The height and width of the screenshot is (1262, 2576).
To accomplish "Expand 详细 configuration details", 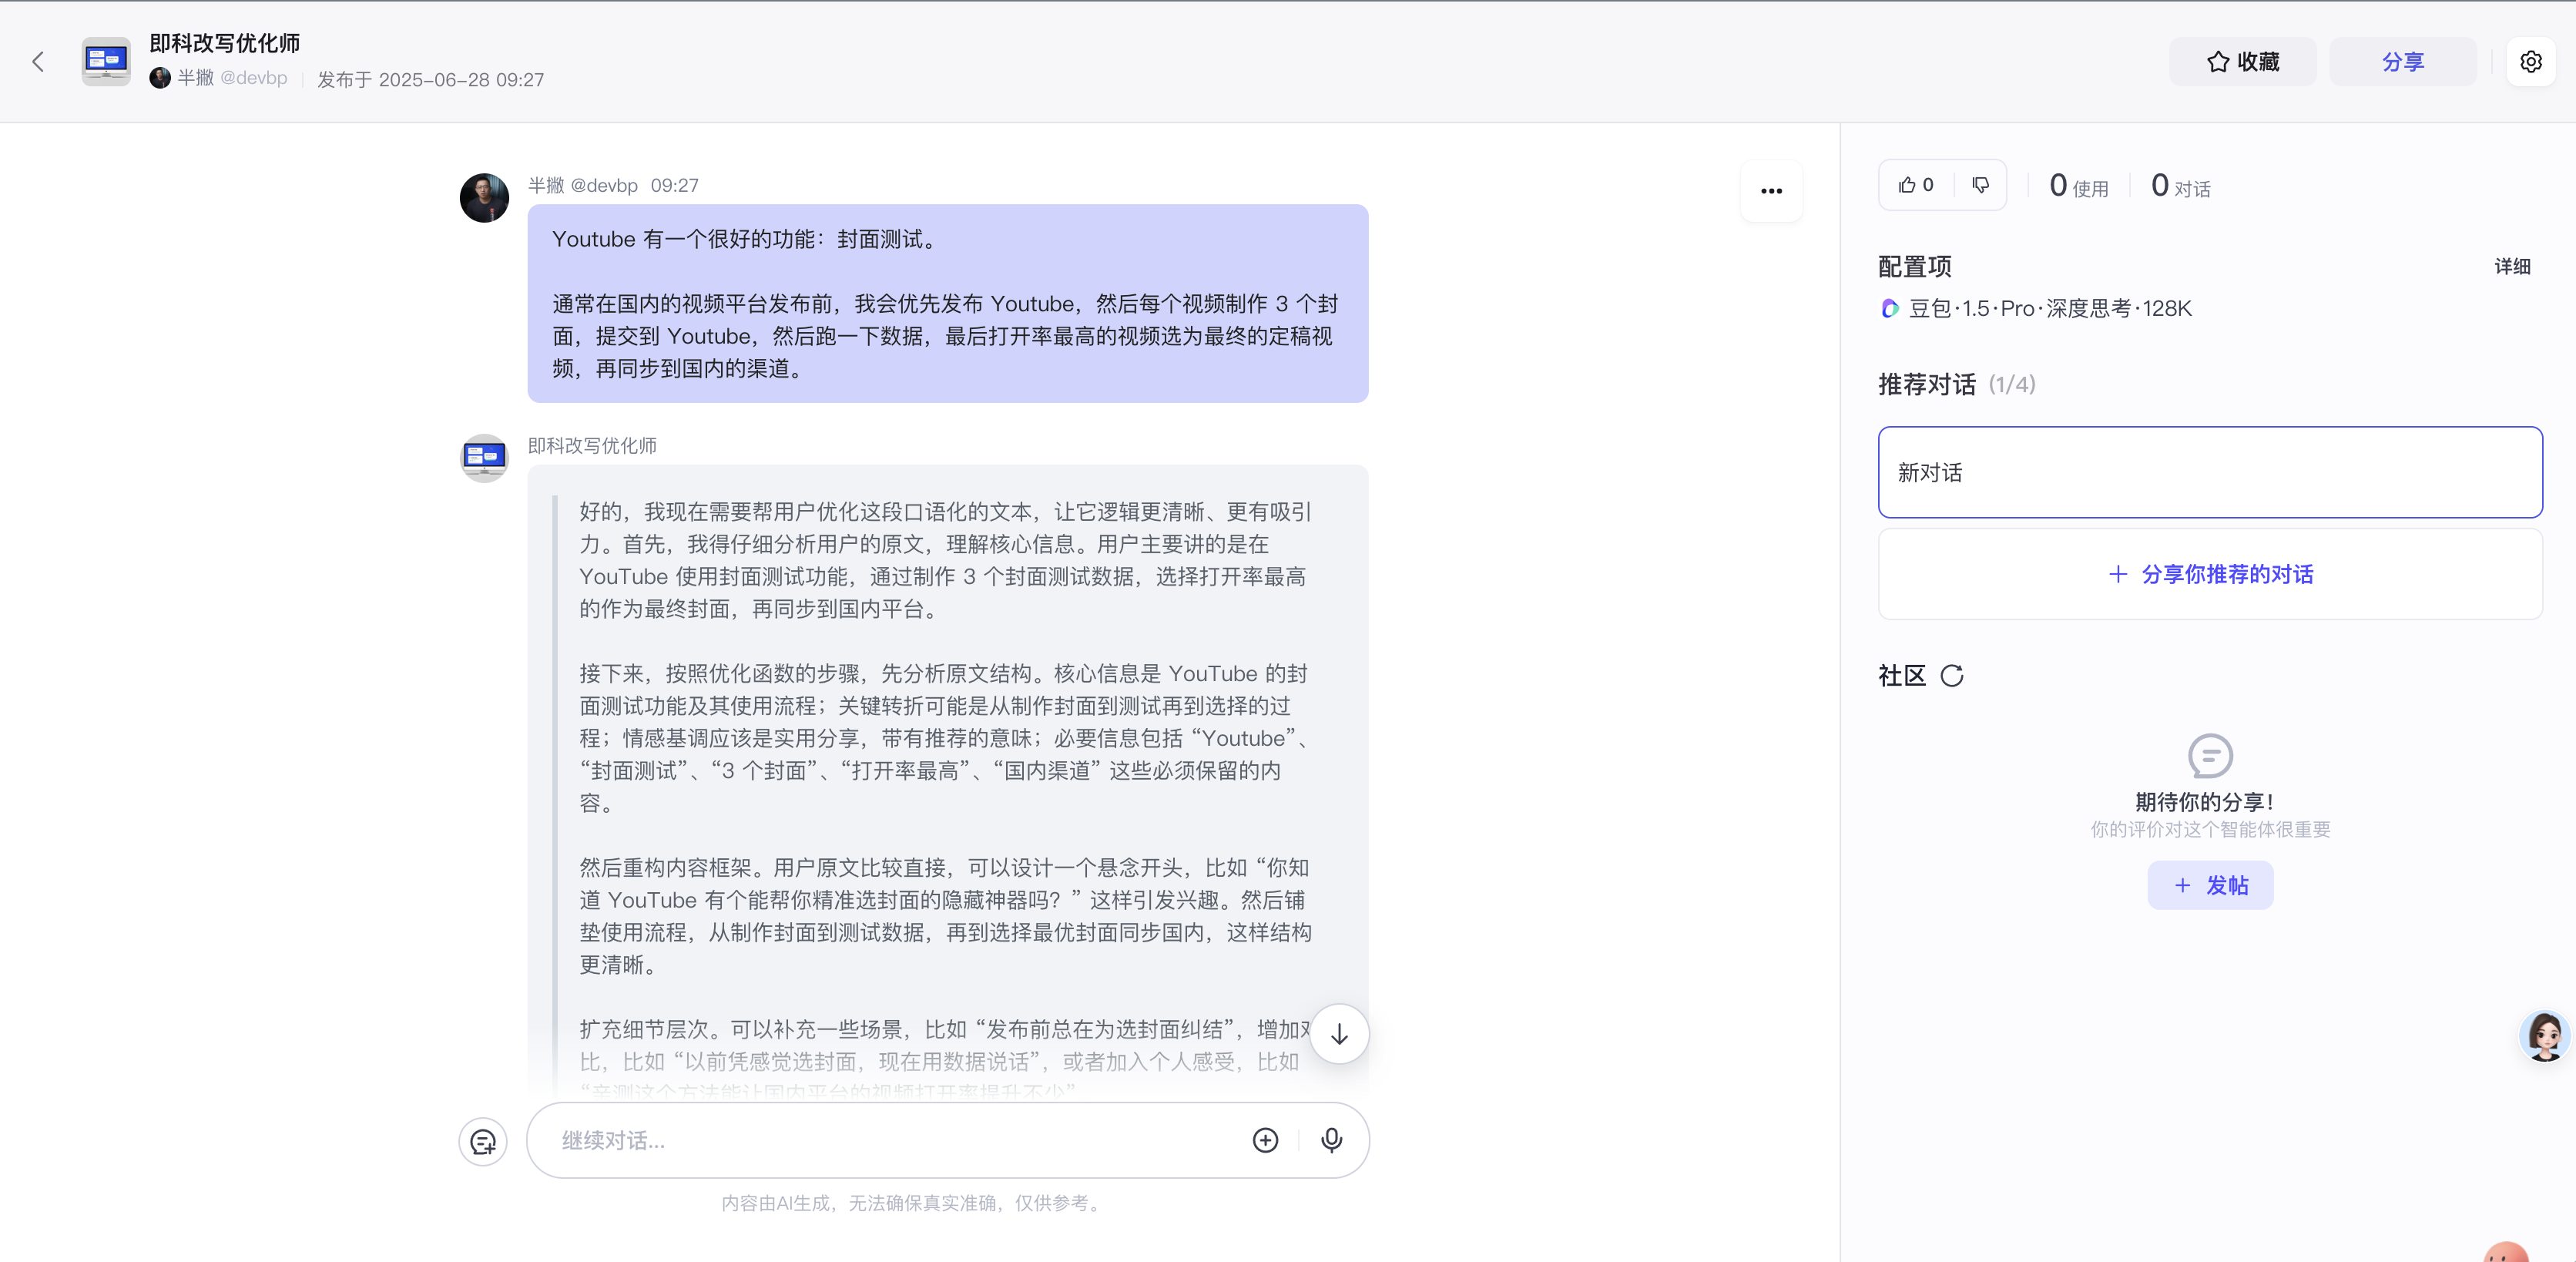I will [2511, 266].
